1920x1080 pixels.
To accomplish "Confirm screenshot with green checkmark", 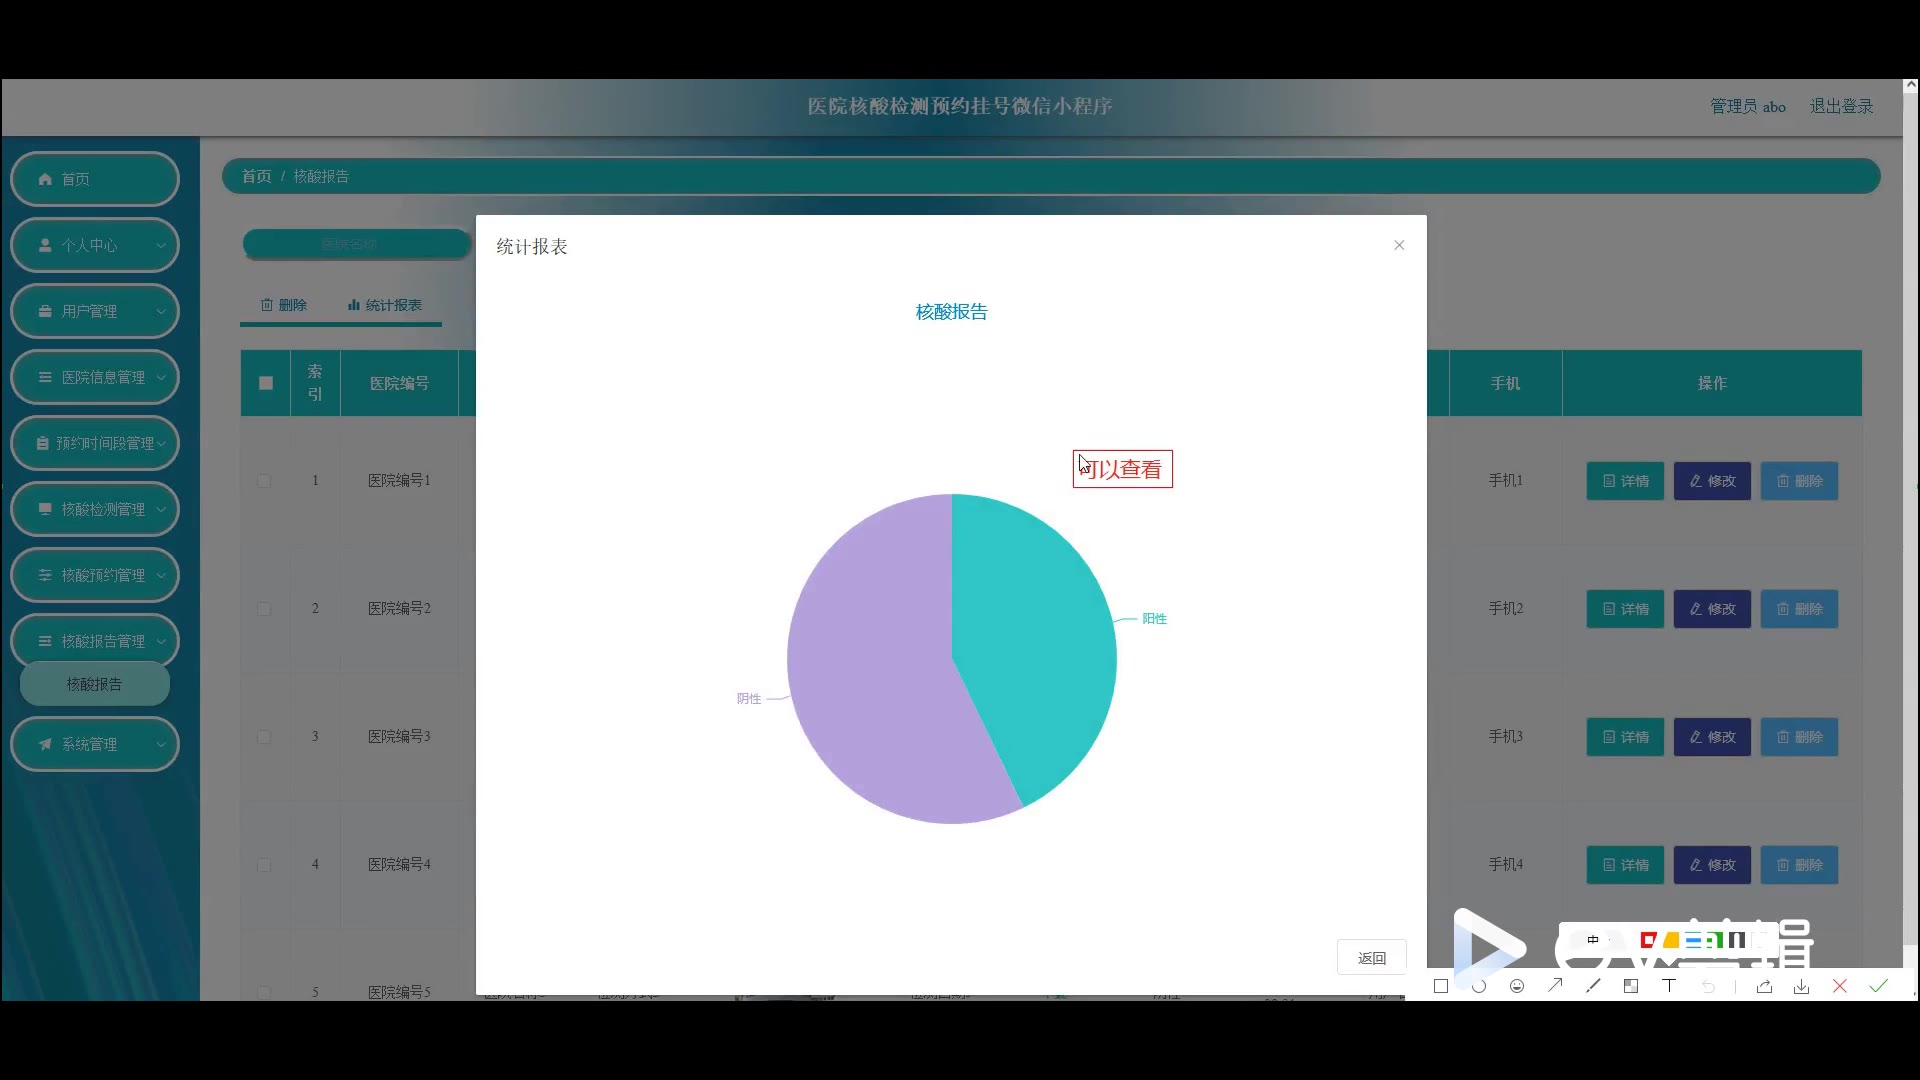I will tap(1878, 986).
